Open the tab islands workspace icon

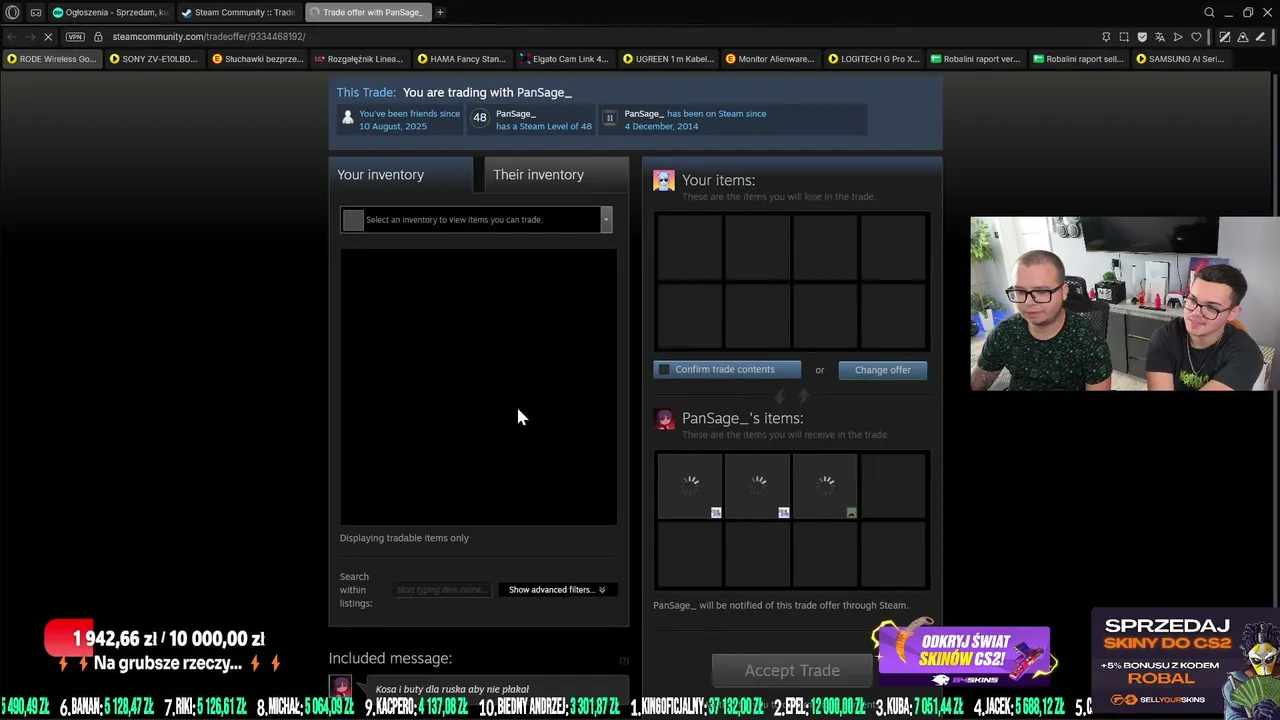[36, 12]
